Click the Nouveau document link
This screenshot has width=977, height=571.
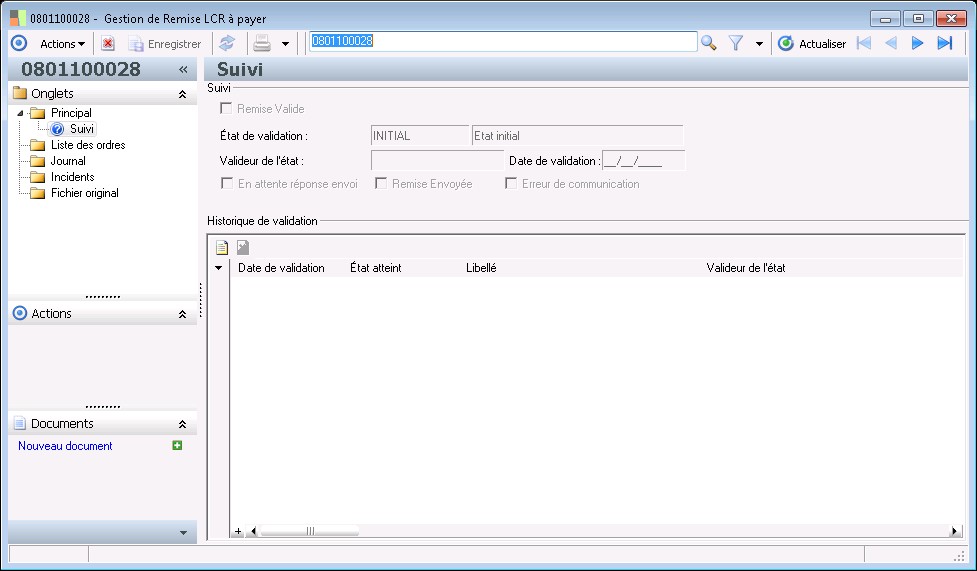click(65, 446)
